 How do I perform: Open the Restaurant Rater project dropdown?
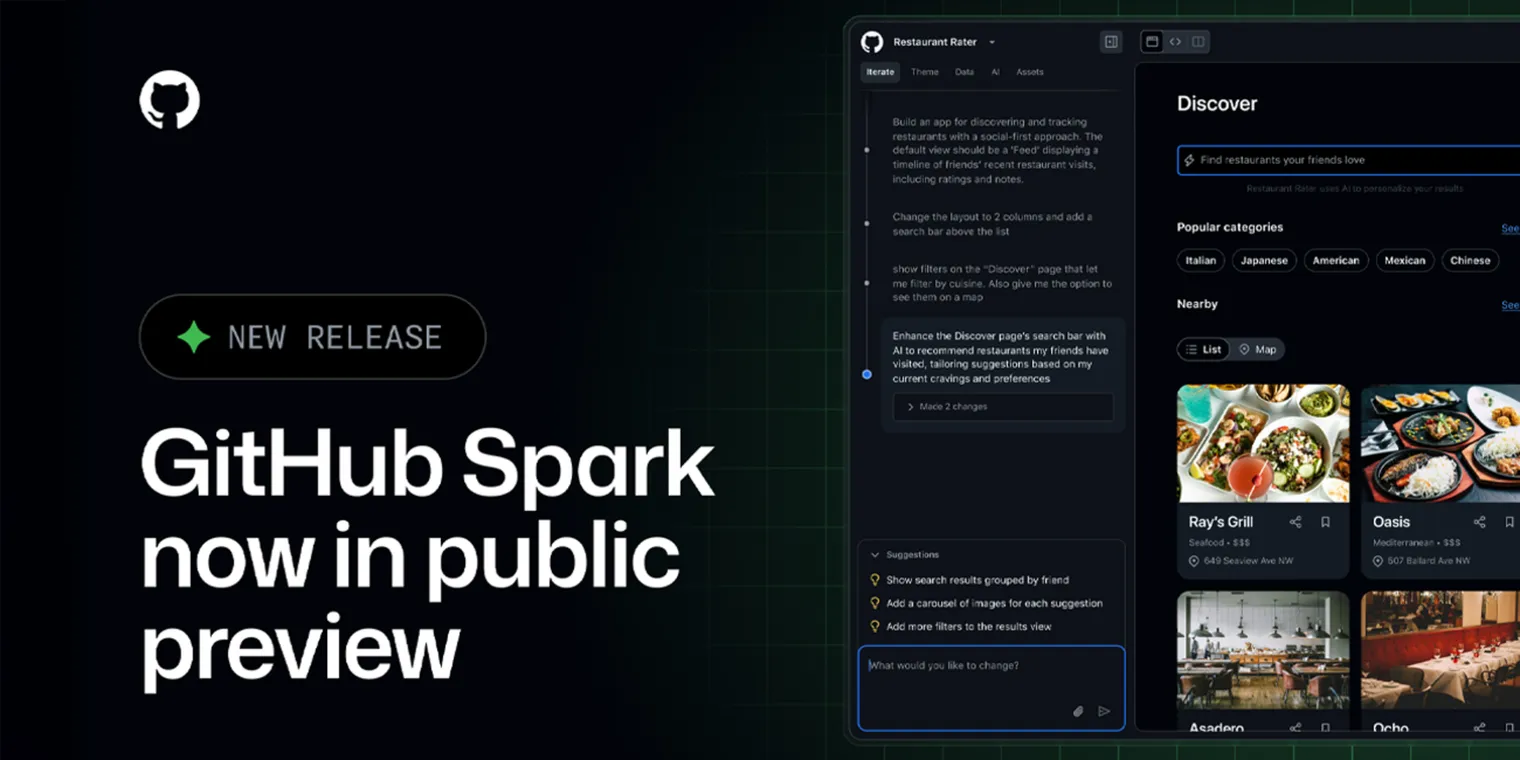pyautogui.click(x=990, y=41)
